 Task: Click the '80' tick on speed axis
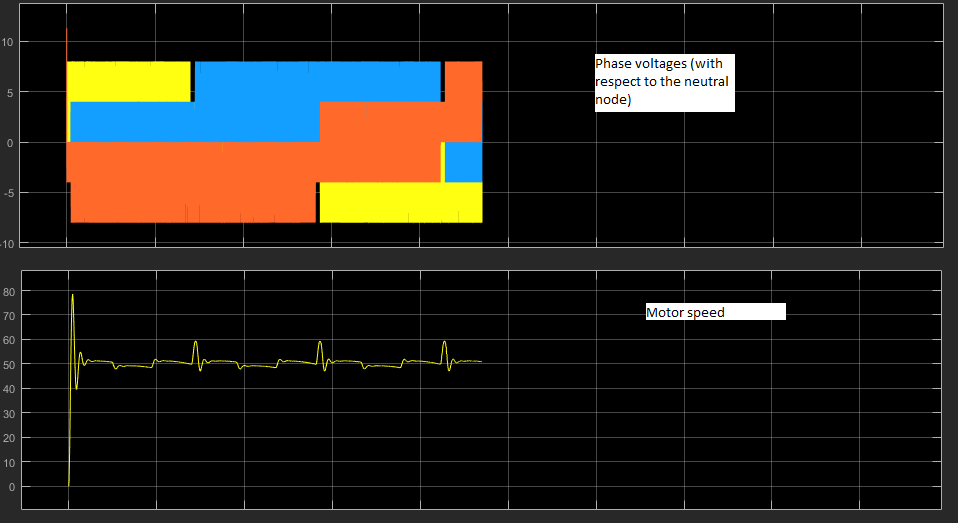pos(9,292)
